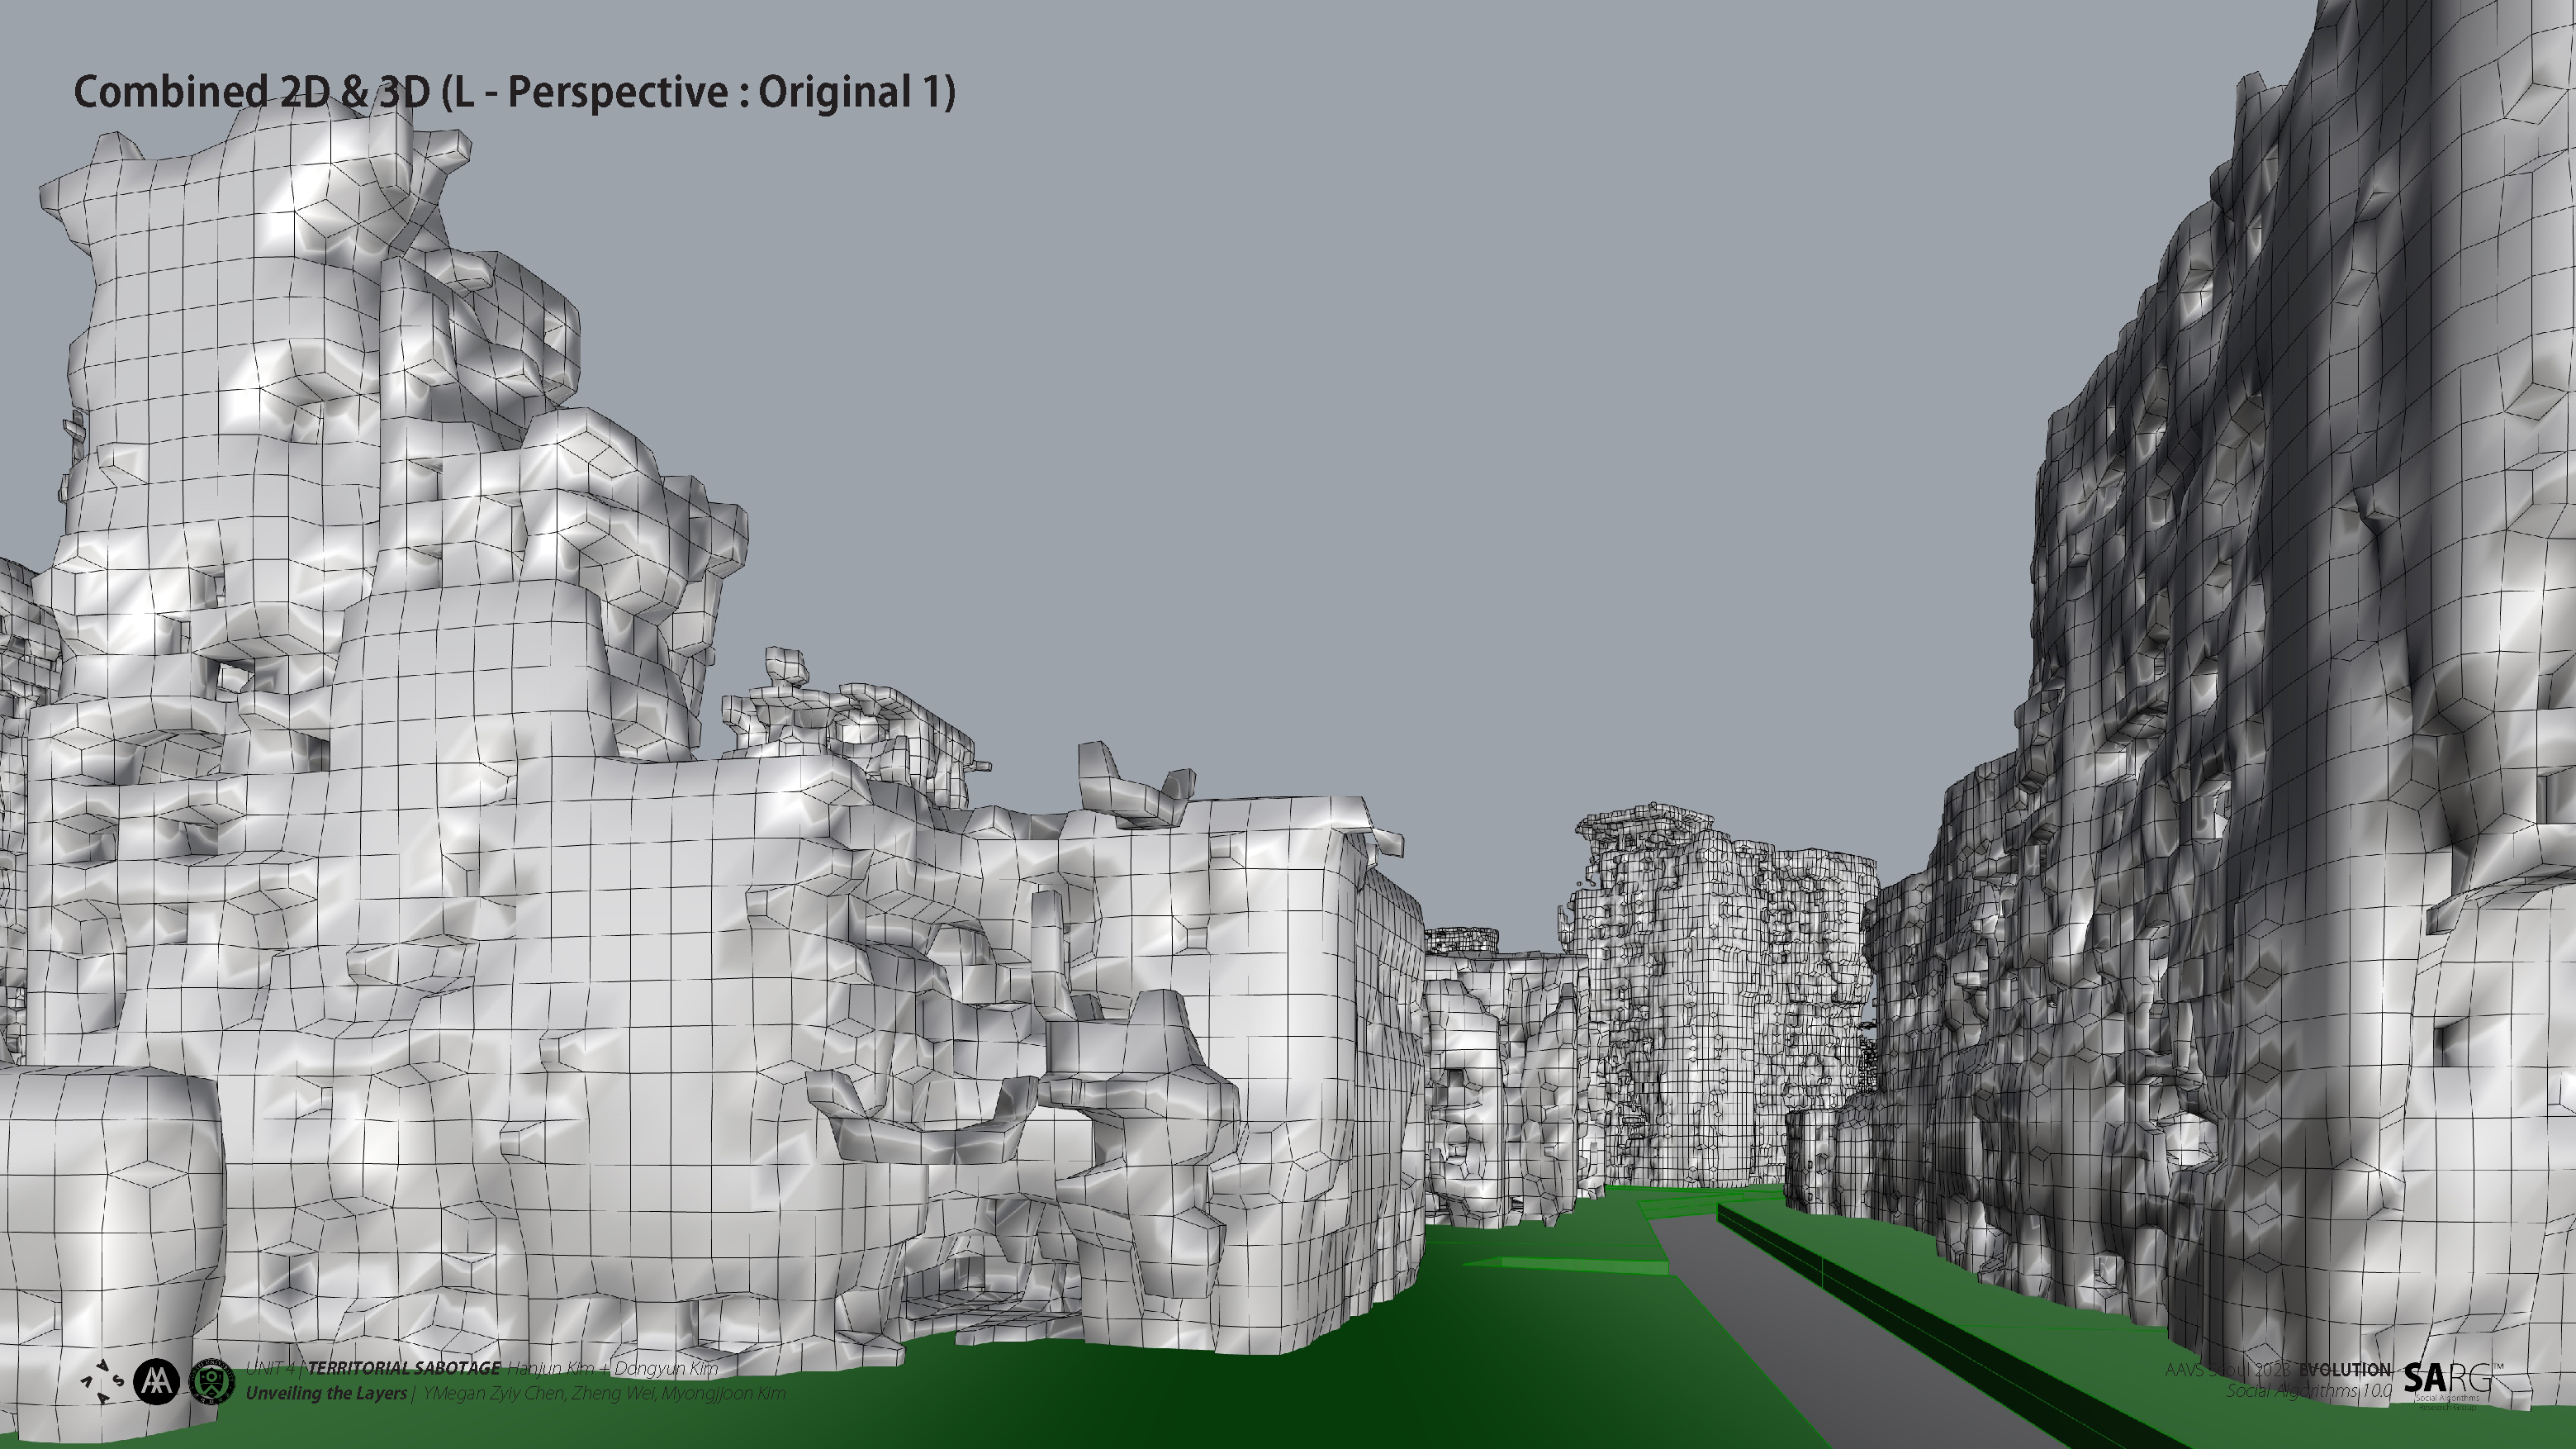
Task: Click the 'EVOLUTION' bold text
Action: pyautogui.click(x=2344, y=1369)
